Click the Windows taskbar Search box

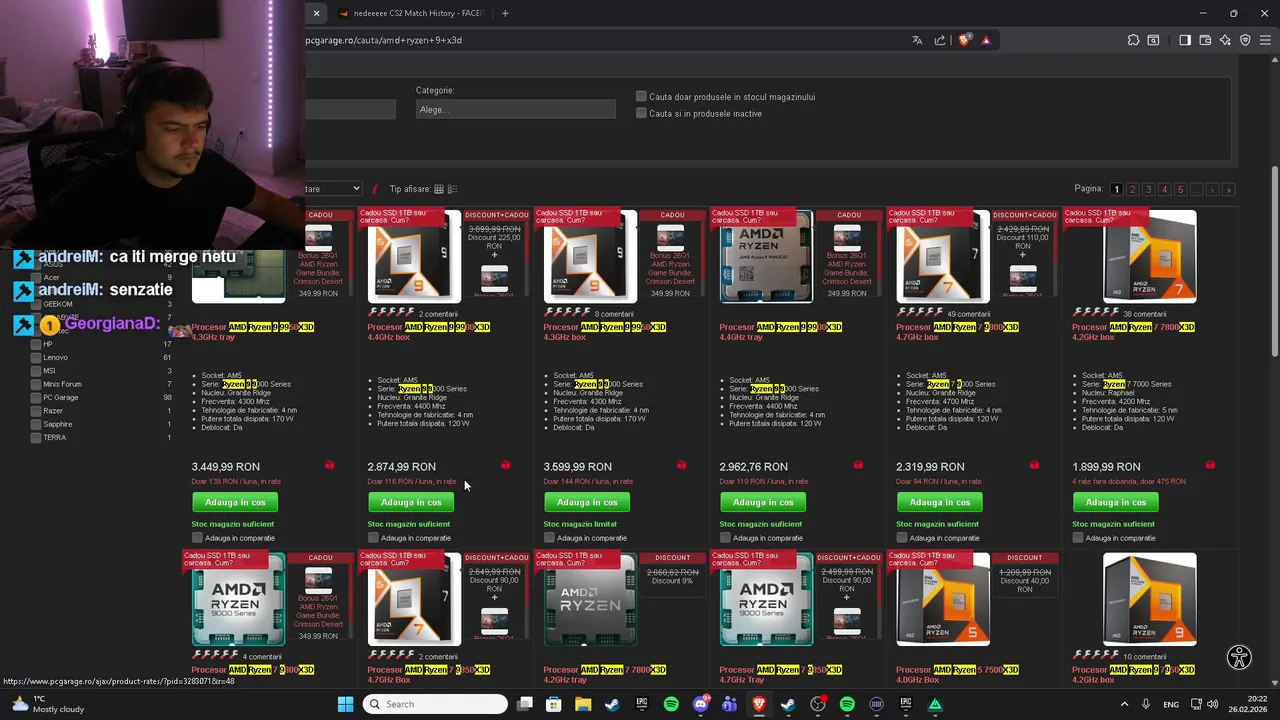point(434,704)
